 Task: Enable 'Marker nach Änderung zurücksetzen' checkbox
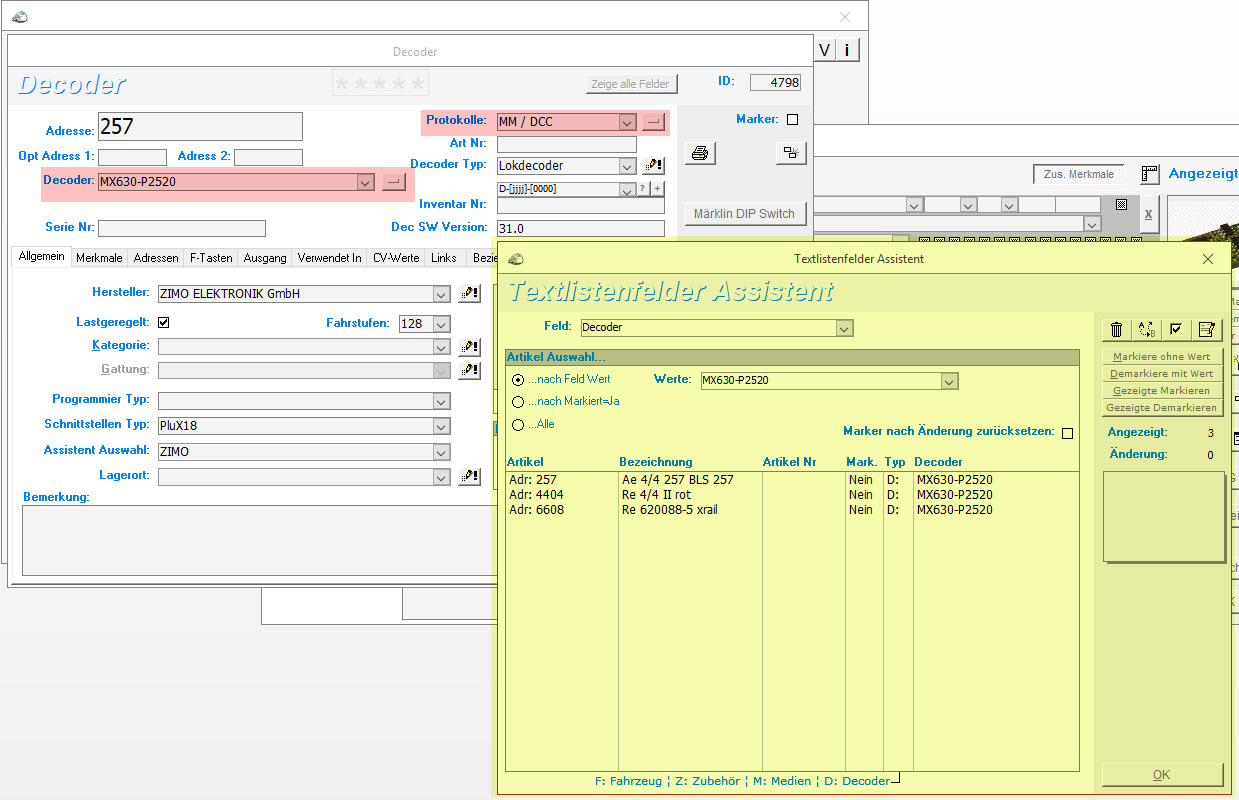[x=1067, y=433]
